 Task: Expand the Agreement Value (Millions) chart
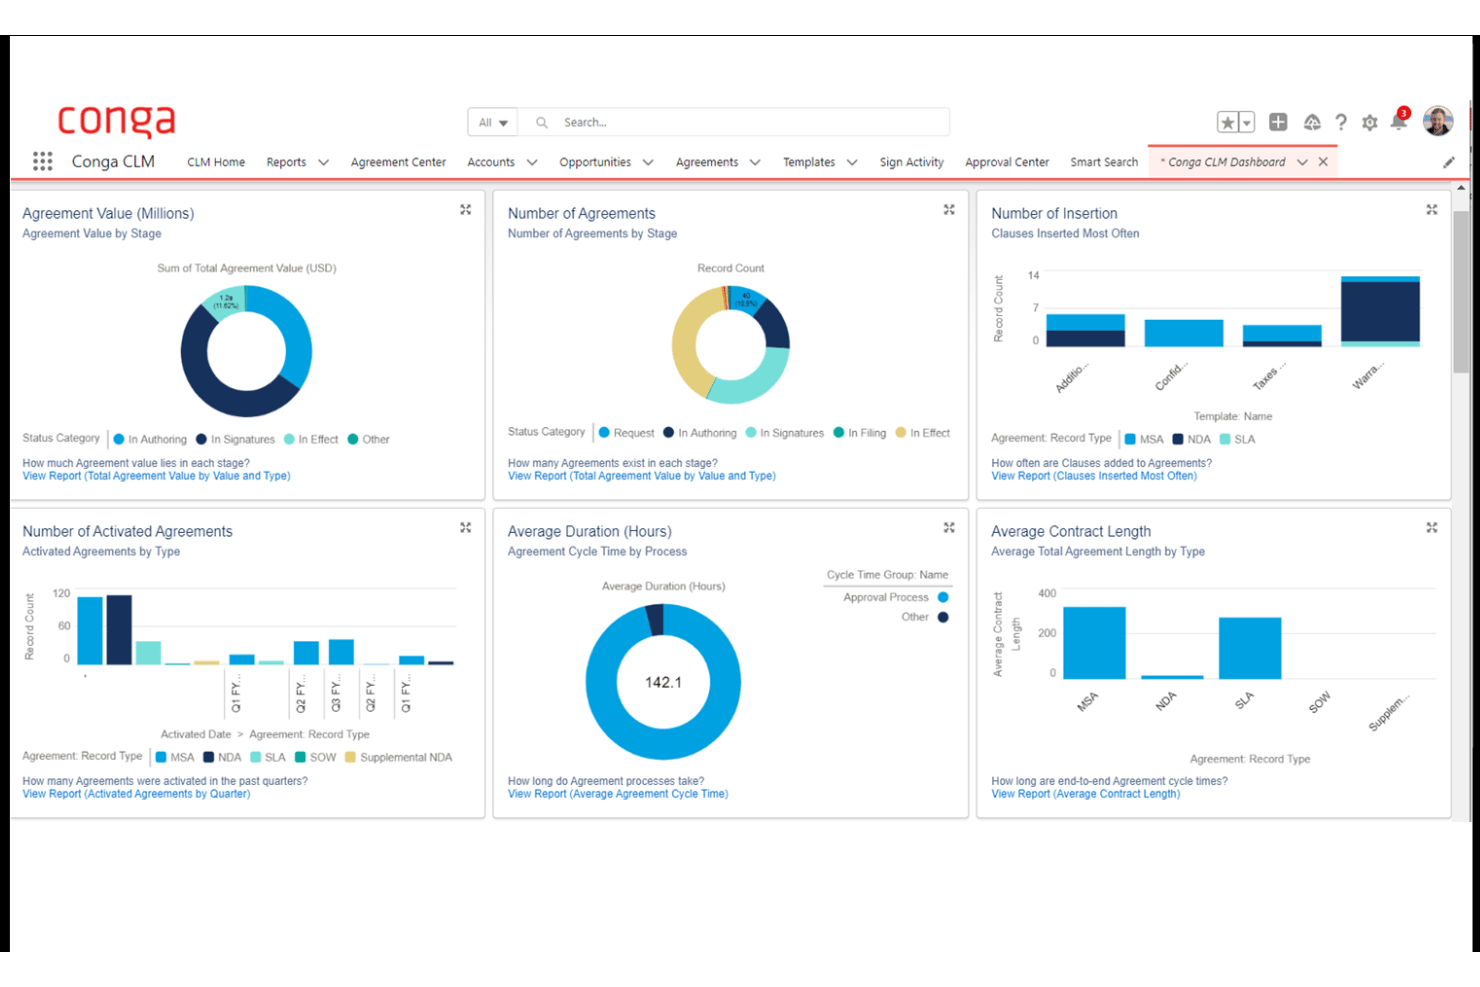(x=465, y=210)
